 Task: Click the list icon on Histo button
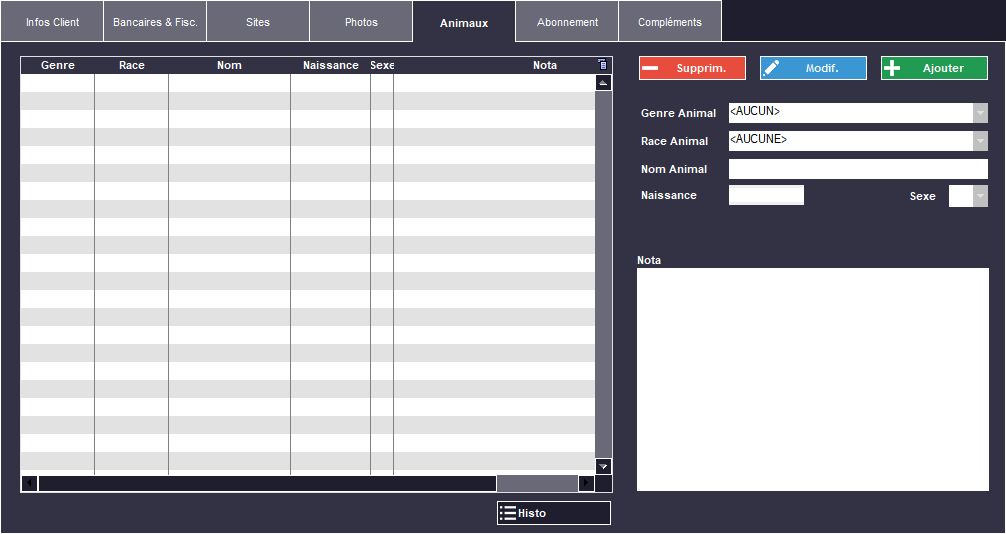(x=508, y=513)
